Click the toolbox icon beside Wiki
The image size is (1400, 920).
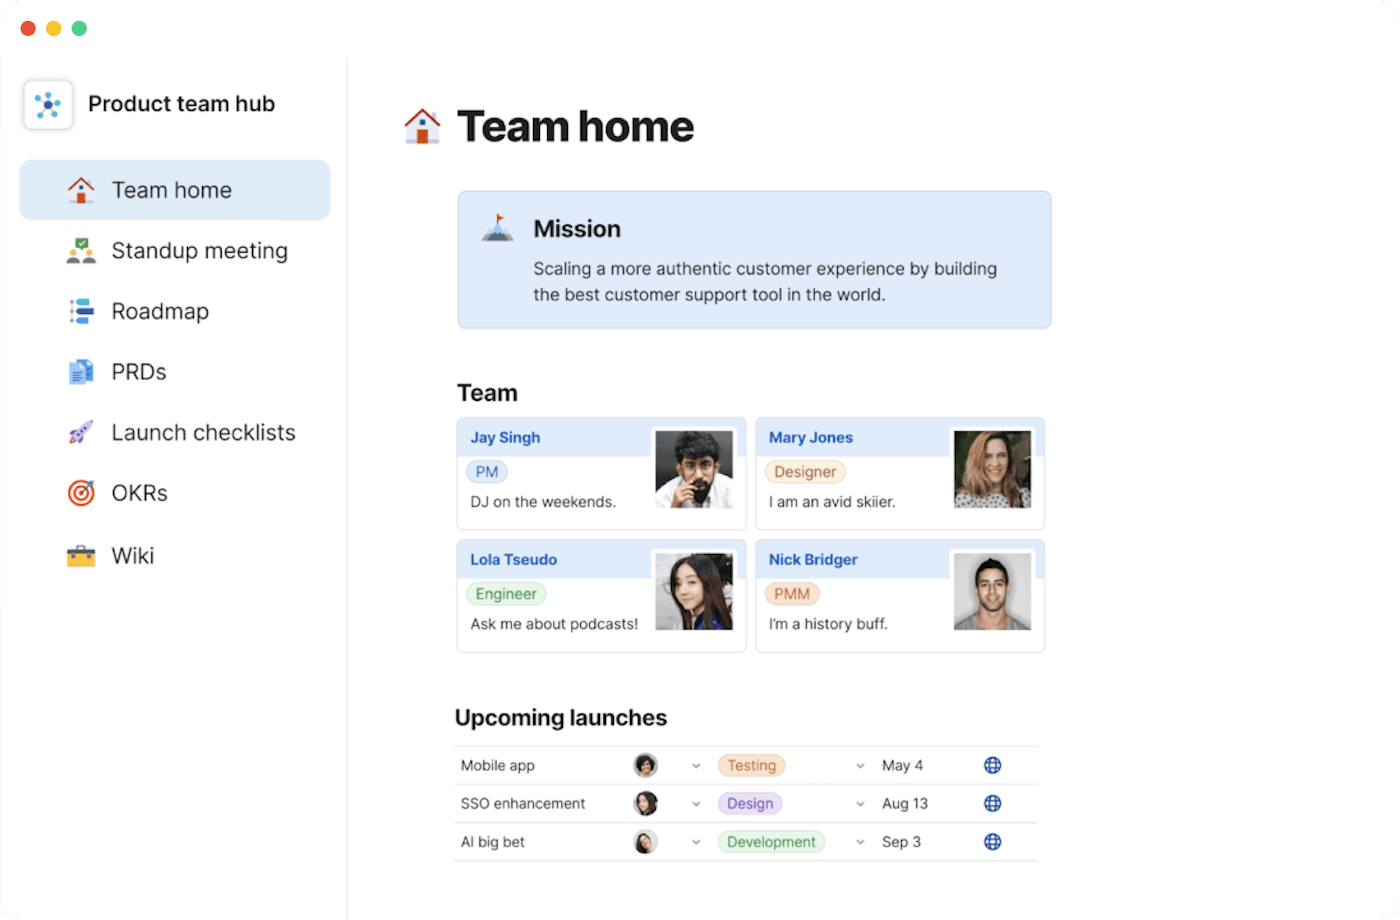click(x=81, y=556)
